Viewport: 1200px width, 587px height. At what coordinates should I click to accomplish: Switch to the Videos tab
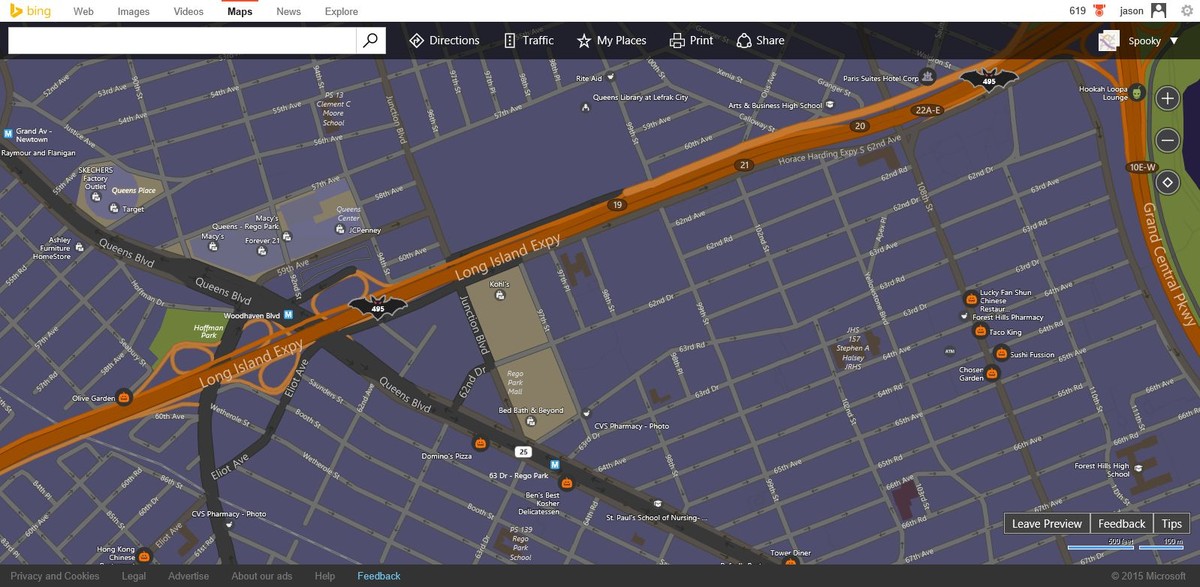[x=188, y=12]
